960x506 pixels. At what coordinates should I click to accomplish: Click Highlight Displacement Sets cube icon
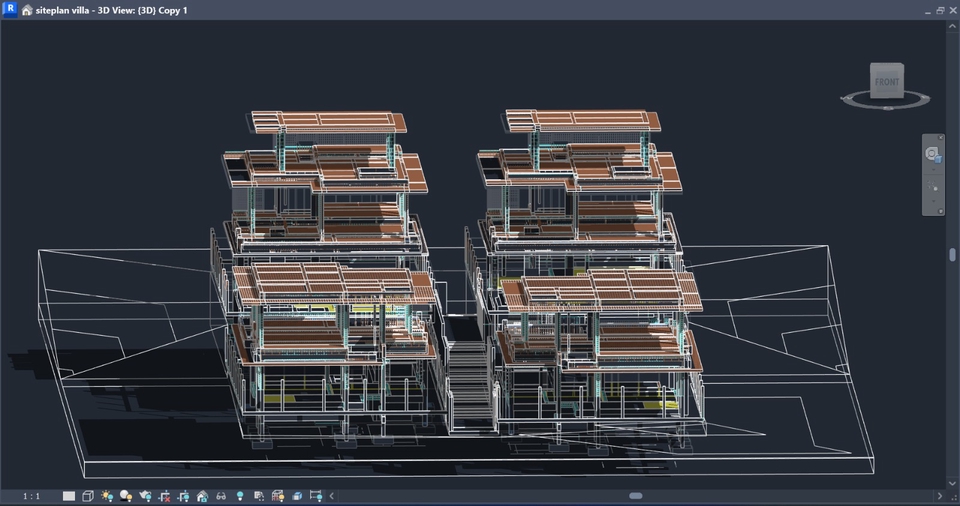click(297, 496)
